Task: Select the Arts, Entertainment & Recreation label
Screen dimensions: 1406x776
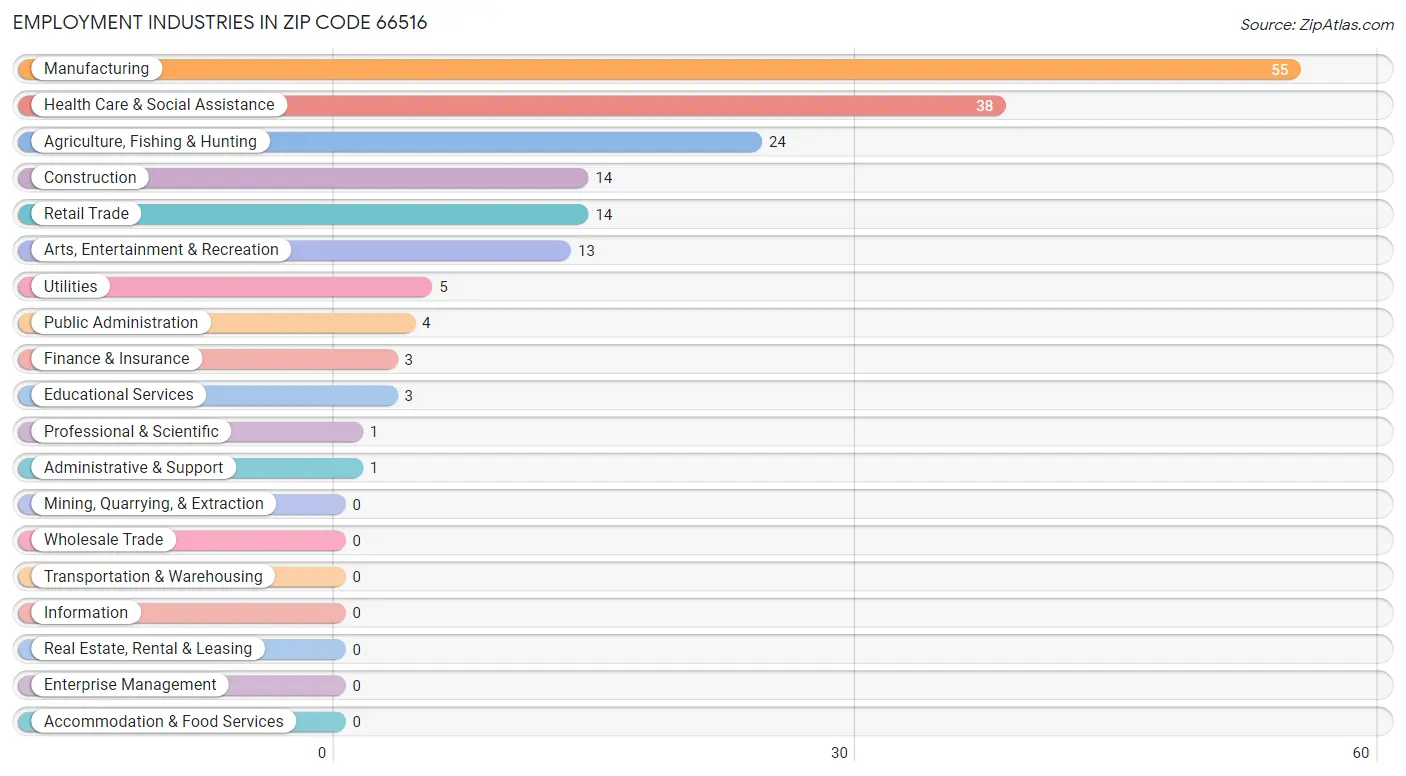Action: click(161, 250)
